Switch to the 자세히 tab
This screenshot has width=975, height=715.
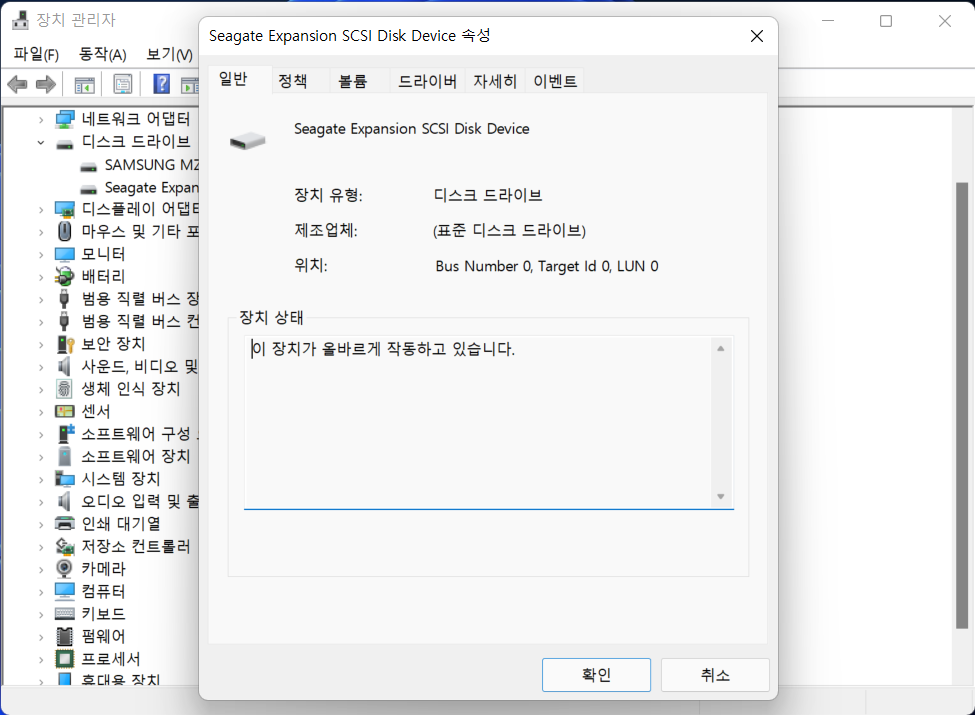tap(495, 81)
